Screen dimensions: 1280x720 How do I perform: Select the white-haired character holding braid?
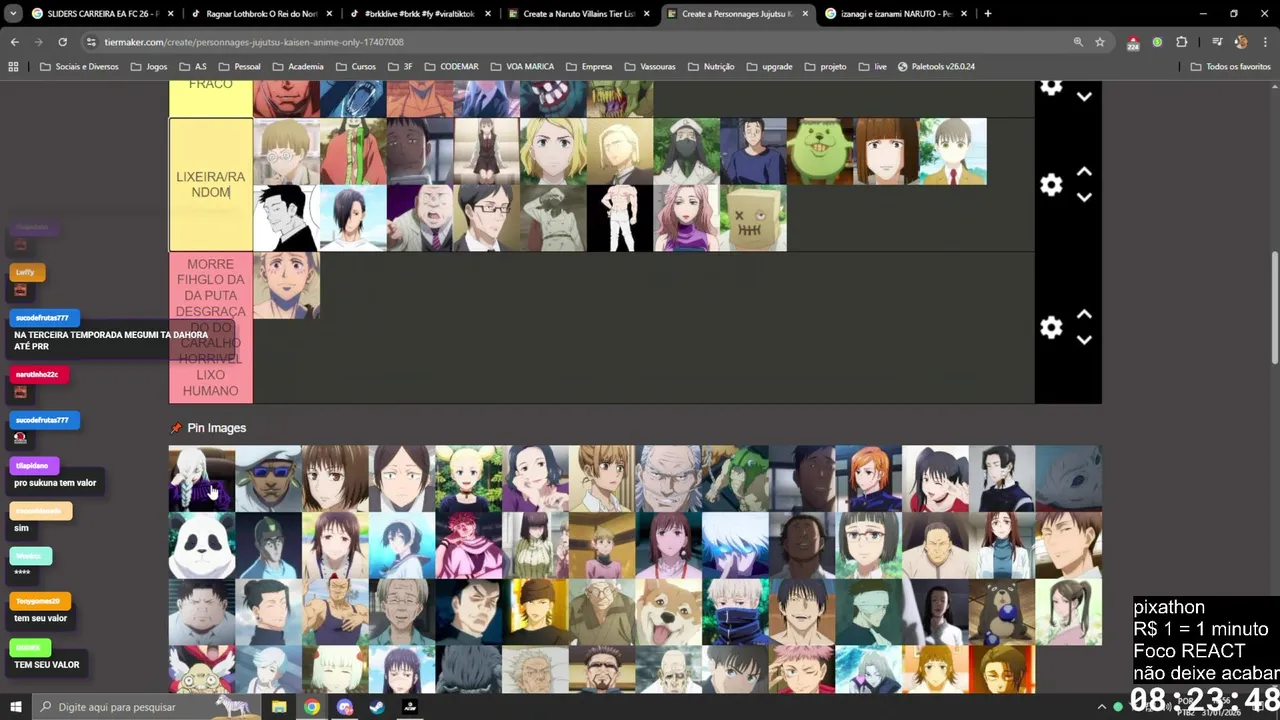coord(202,479)
